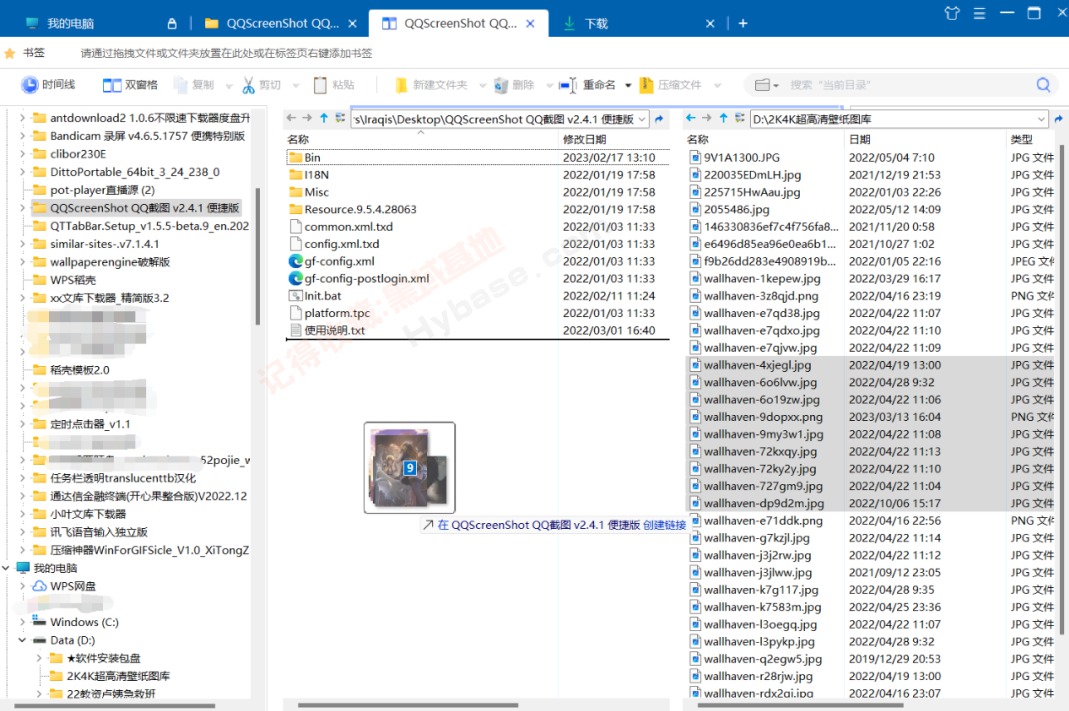Viewport: 1069px width, 711px height.
Task: Select wallhaven-4xjegl.jpg in right pane
Action: 757,365
